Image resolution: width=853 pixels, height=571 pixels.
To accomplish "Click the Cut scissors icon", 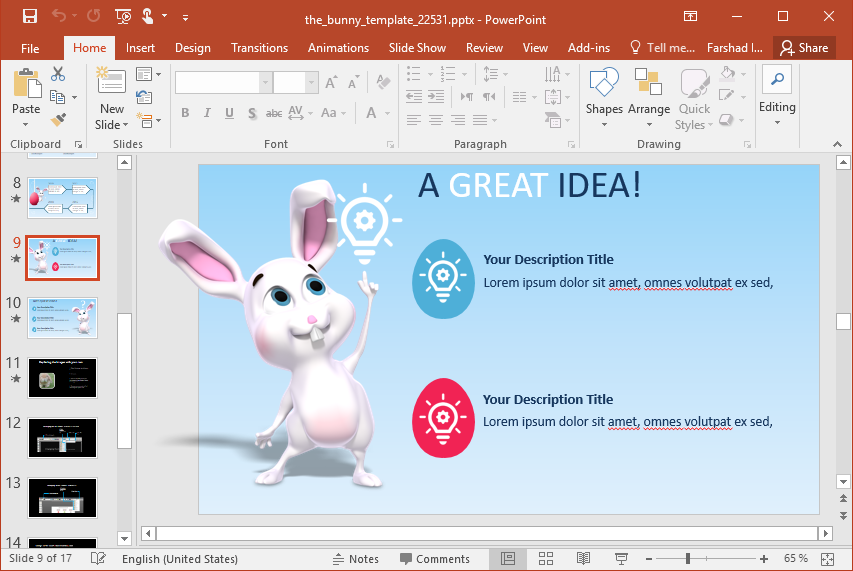I will (58, 74).
